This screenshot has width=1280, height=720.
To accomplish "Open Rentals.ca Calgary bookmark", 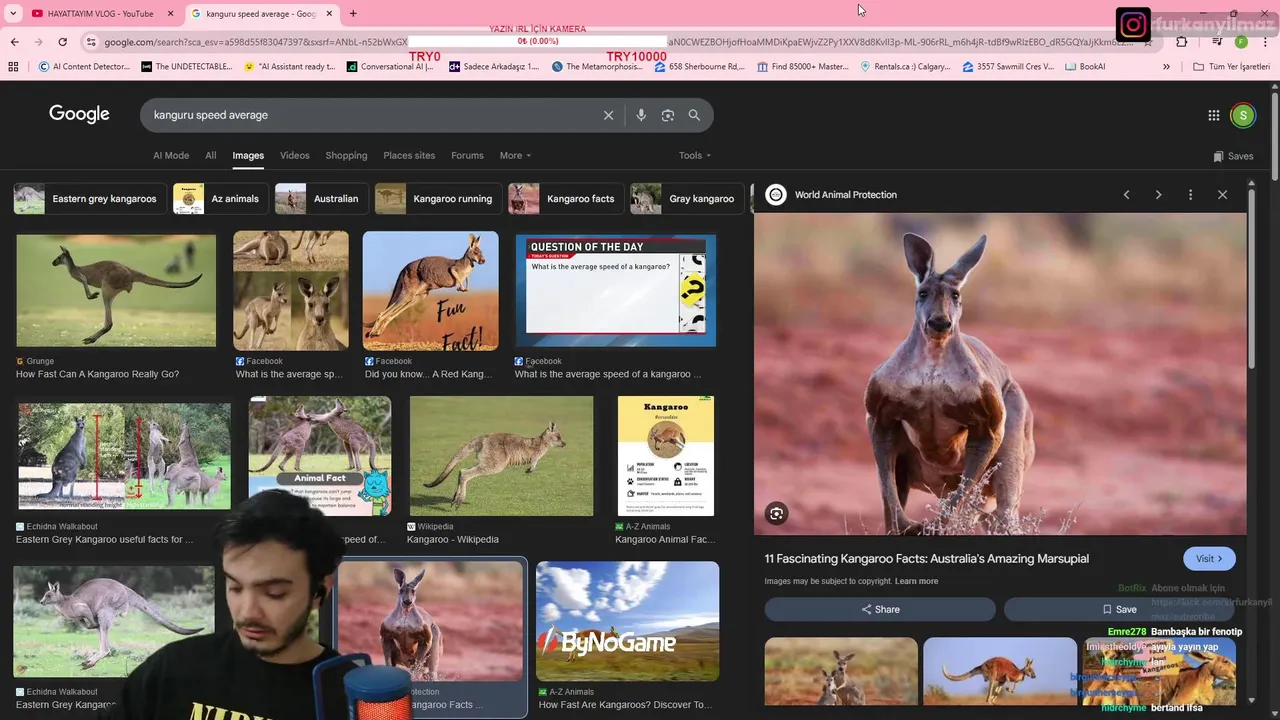I will point(904,67).
